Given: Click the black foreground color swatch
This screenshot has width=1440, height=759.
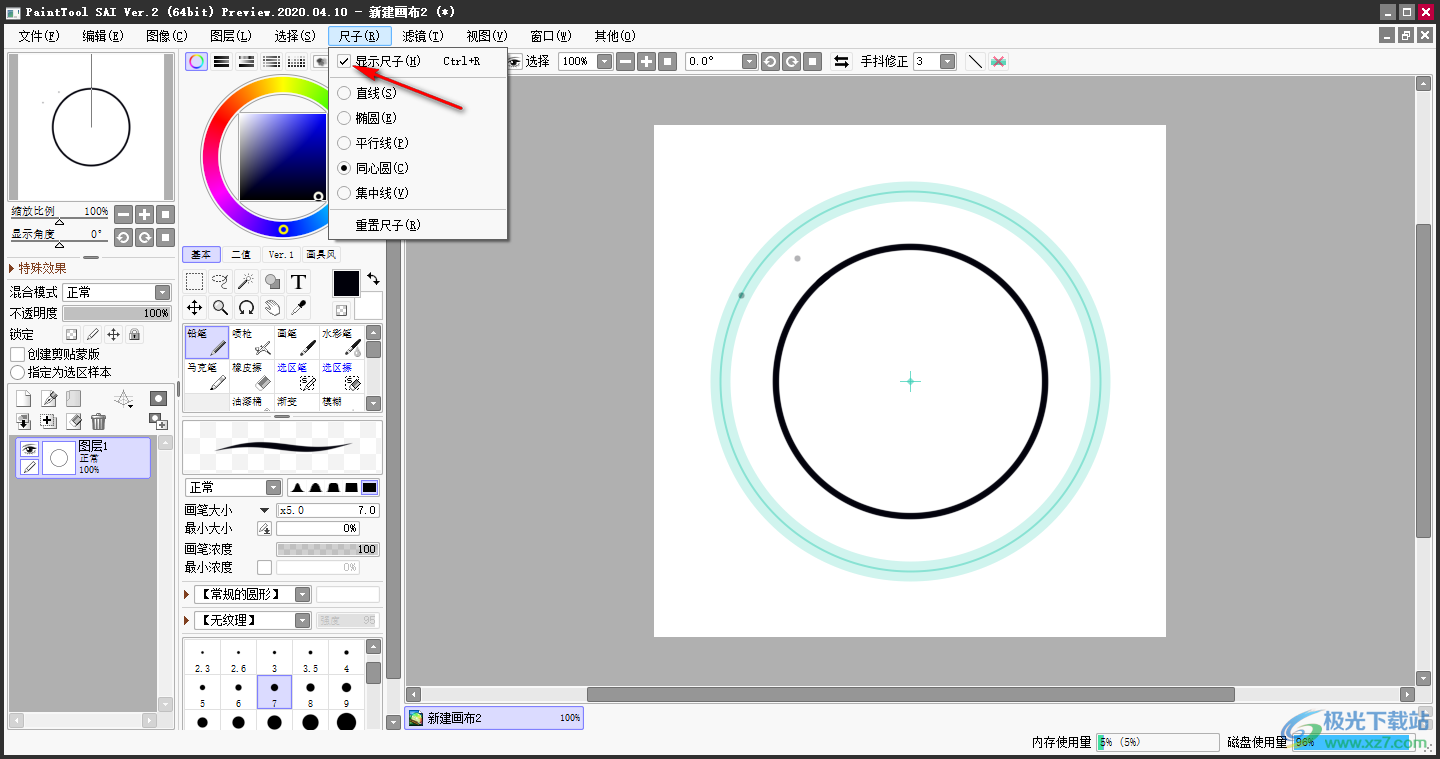Looking at the screenshot, I should (346, 283).
